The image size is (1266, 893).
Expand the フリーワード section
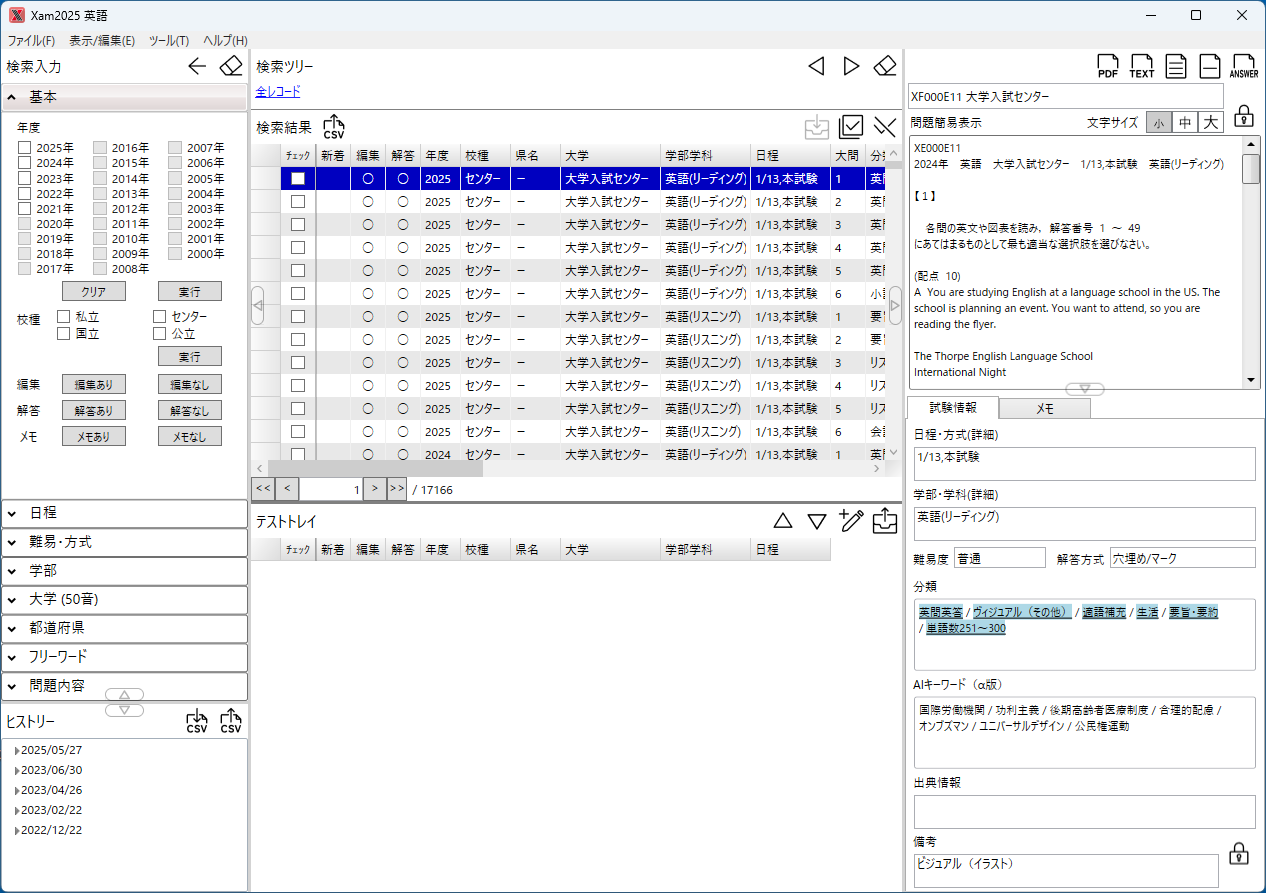click(x=124, y=657)
